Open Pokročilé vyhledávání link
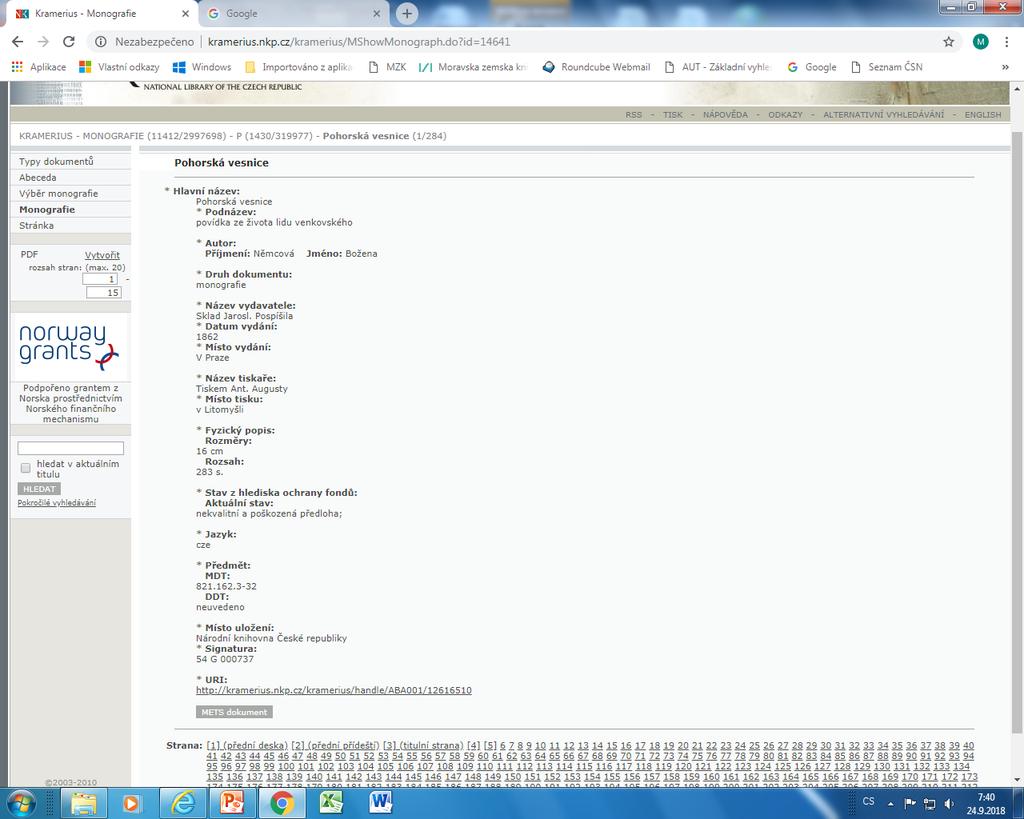Viewport: 1024px width, 819px height. click(x=57, y=503)
